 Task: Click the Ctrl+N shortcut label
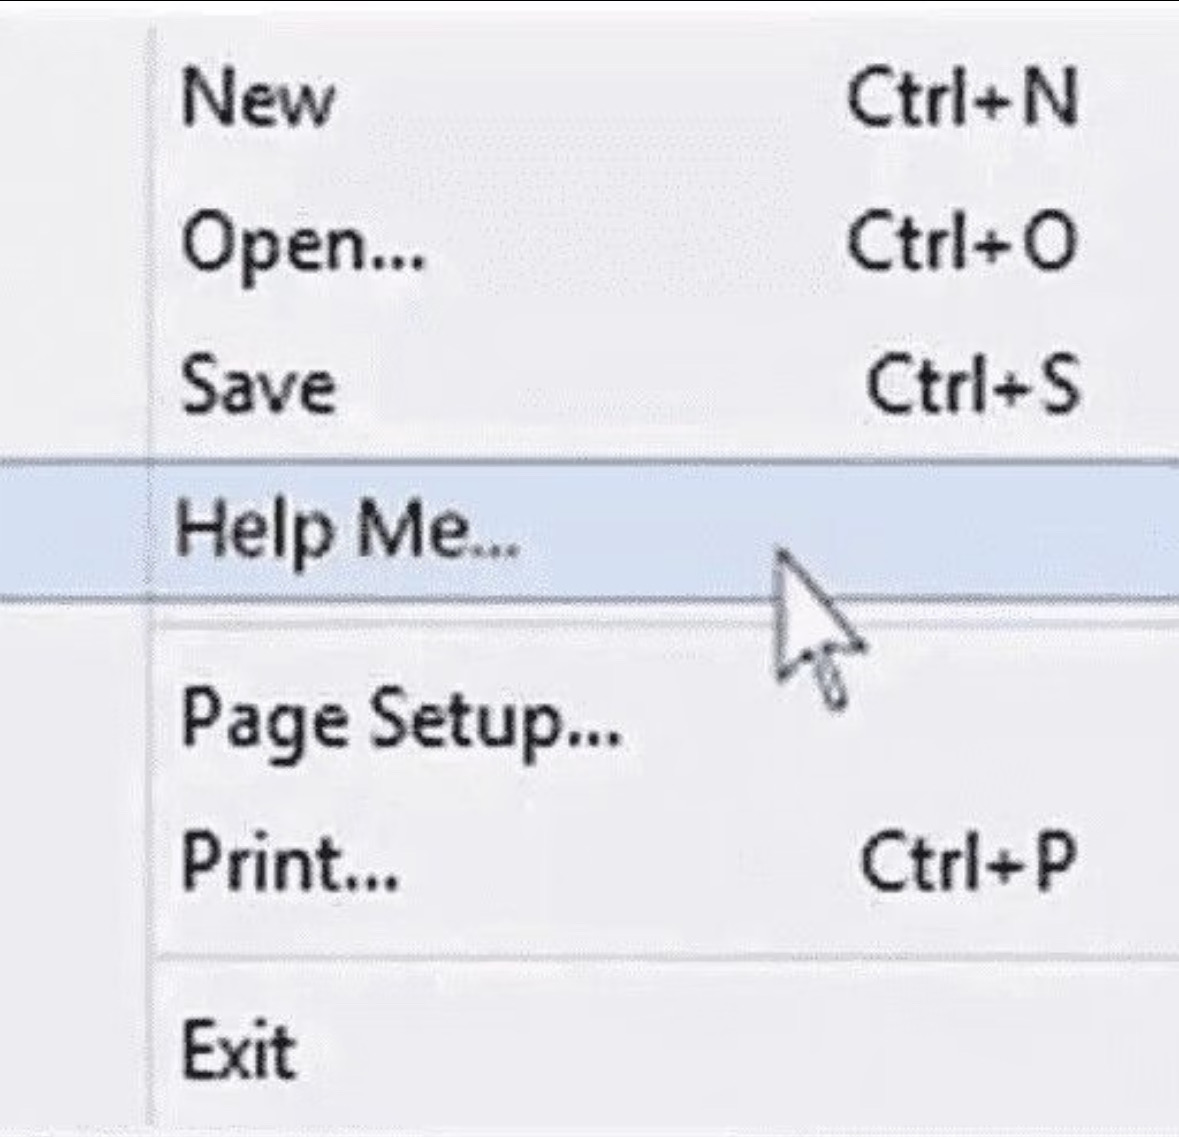pos(962,100)
